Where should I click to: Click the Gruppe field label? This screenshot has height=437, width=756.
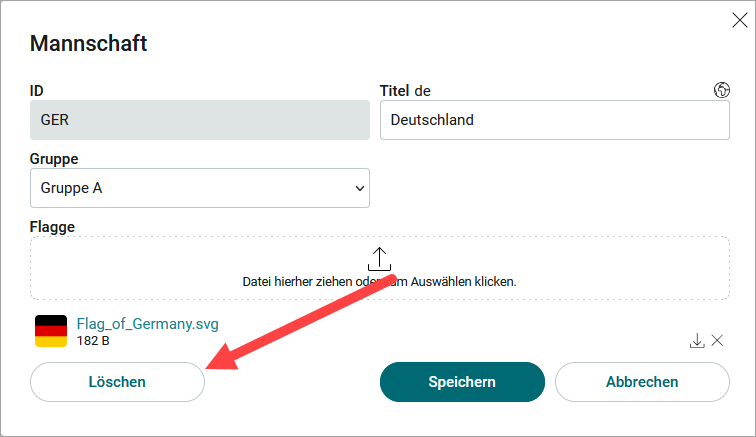[x=54, y=159]
